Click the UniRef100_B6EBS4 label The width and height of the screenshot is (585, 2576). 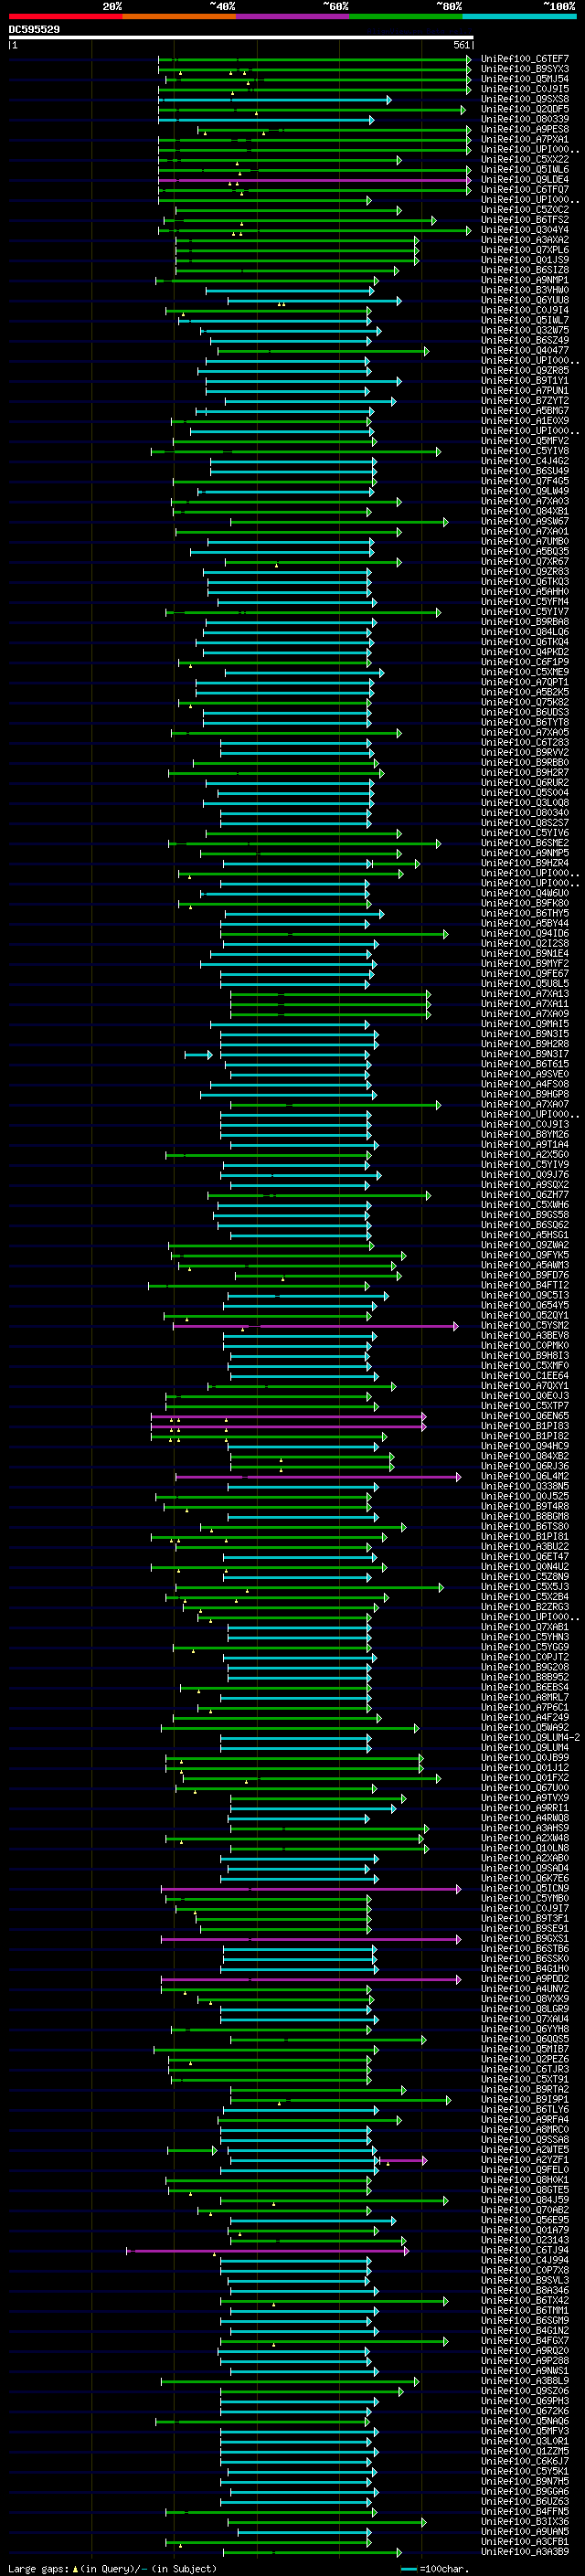[525, 1687]
